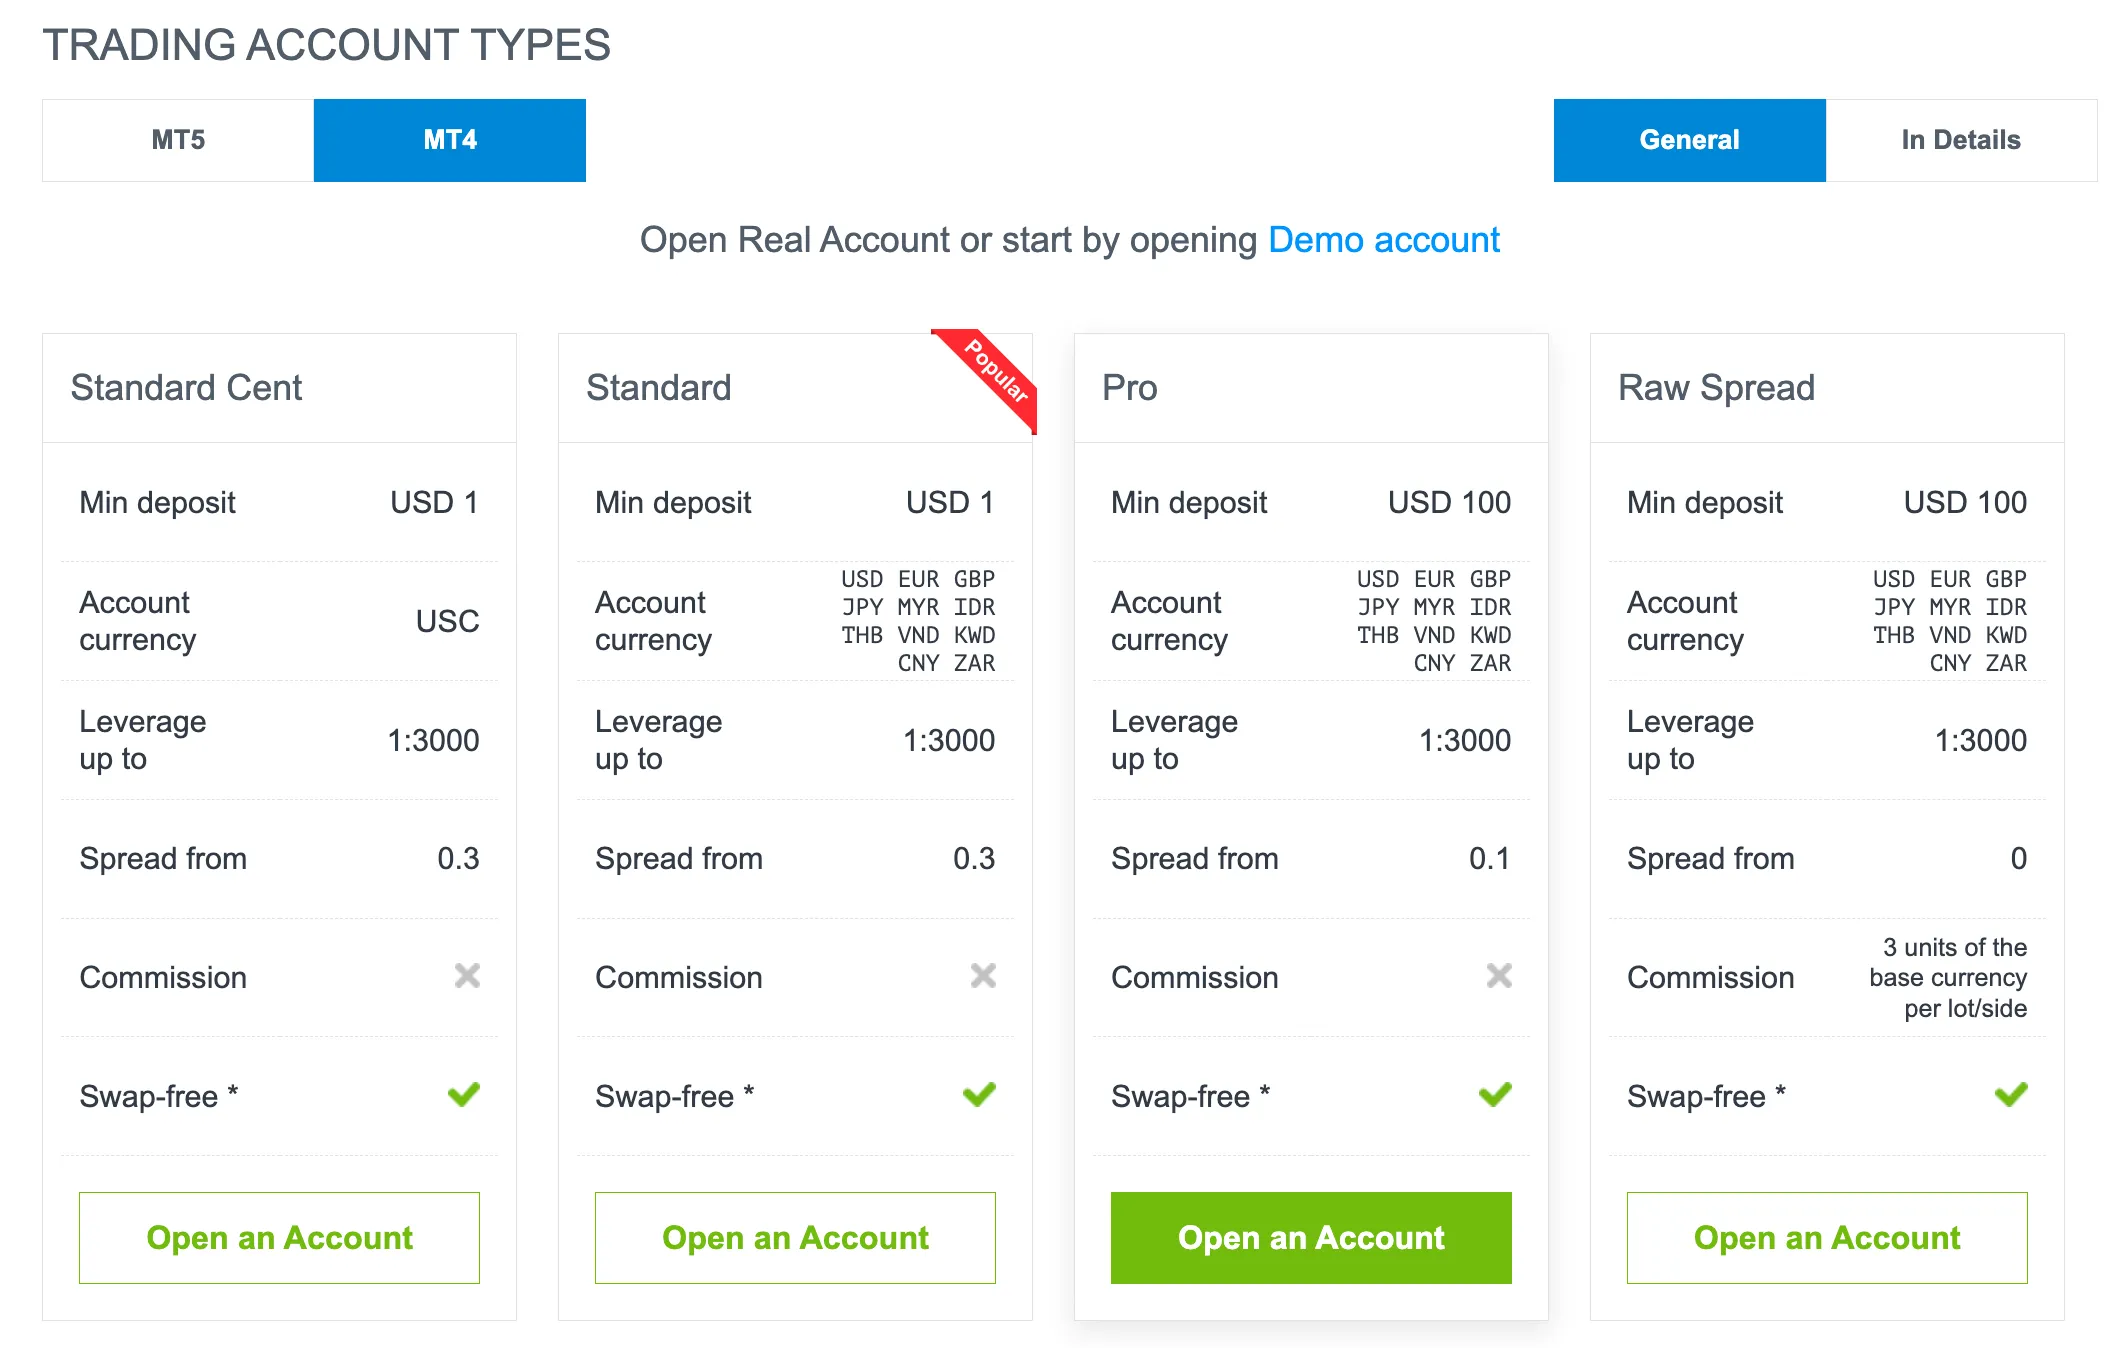Click the Pro account card heading
Viewport: 2128px width, 1348px height.
[1130, 388]
